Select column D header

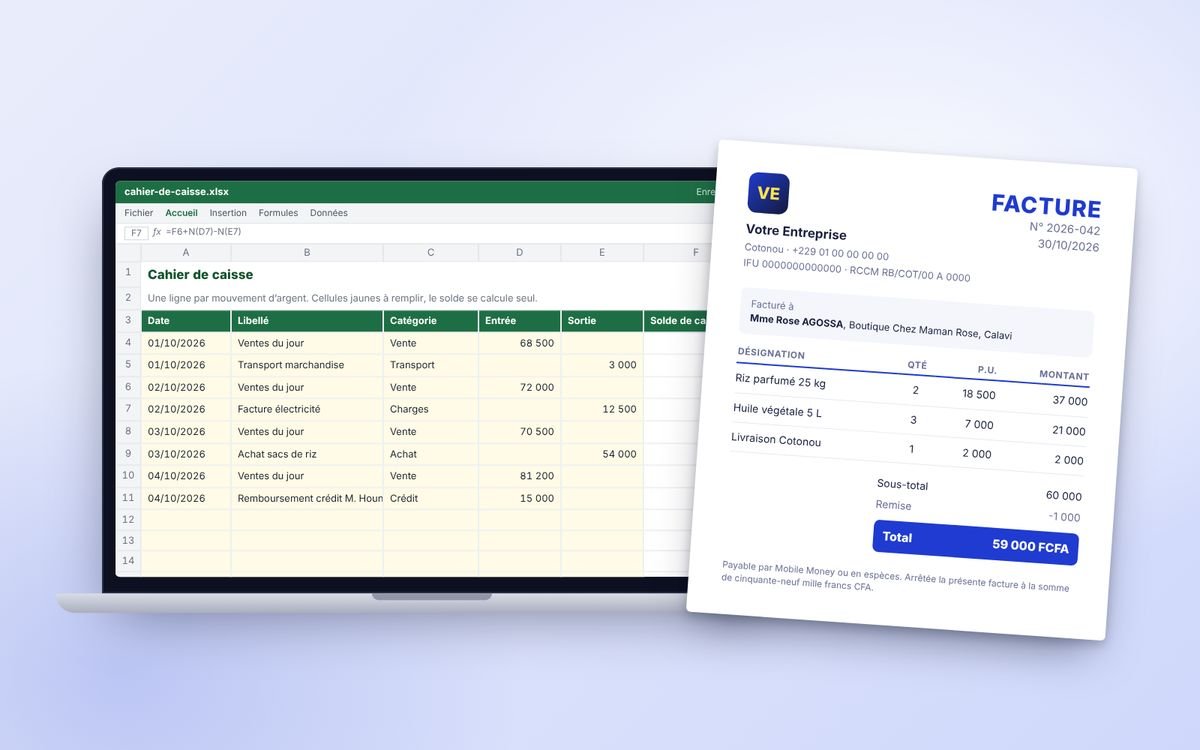(519, 253)
